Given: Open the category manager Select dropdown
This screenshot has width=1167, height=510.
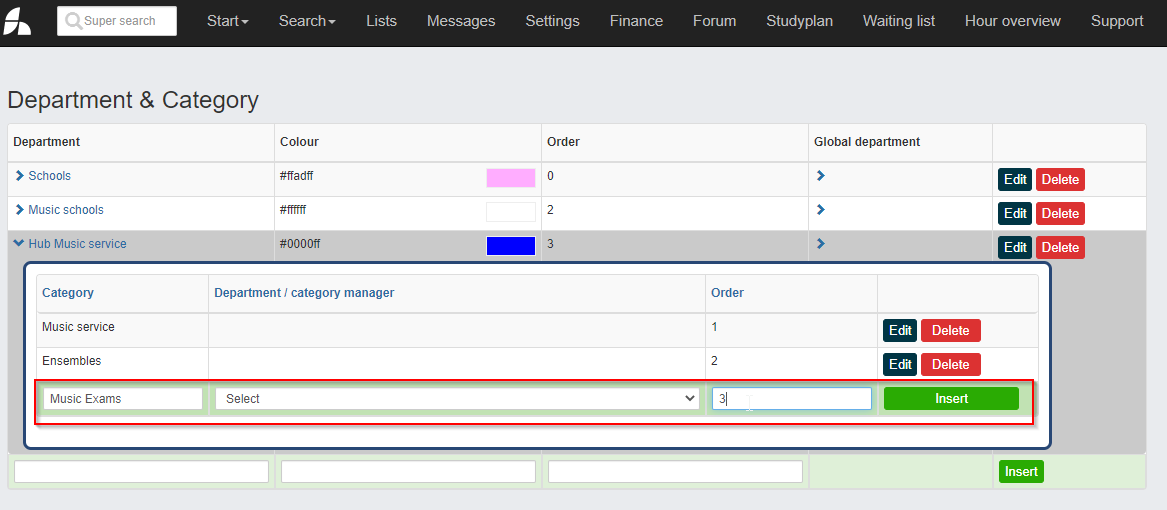Looking at the screenshot, I should [x=457, y=398].
